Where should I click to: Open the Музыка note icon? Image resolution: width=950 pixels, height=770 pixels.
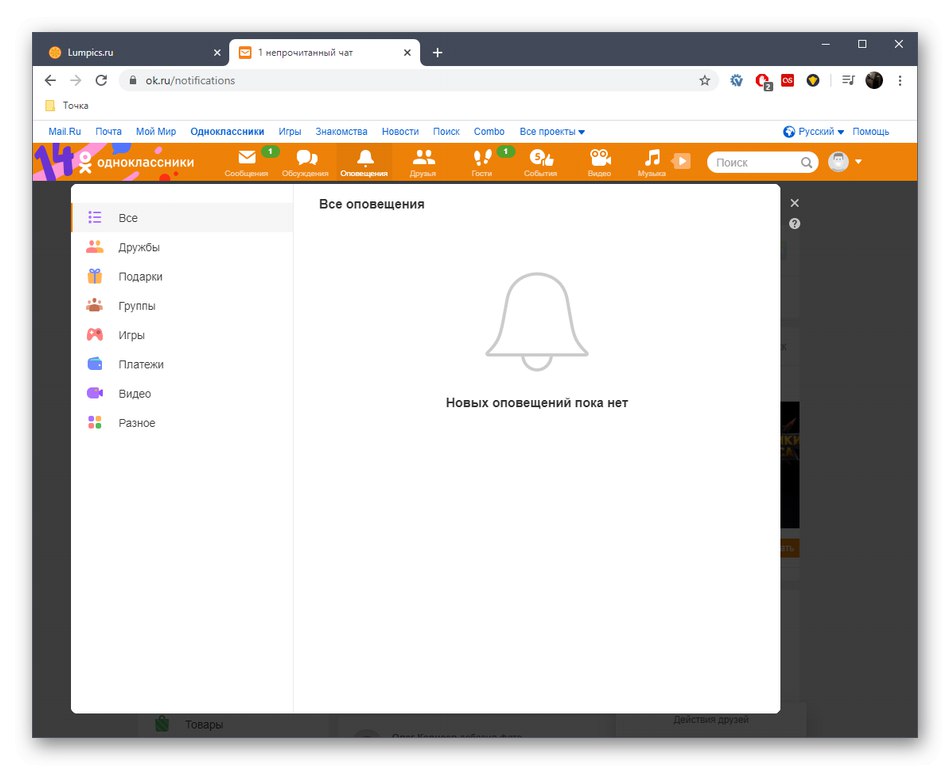coord(652,158)
